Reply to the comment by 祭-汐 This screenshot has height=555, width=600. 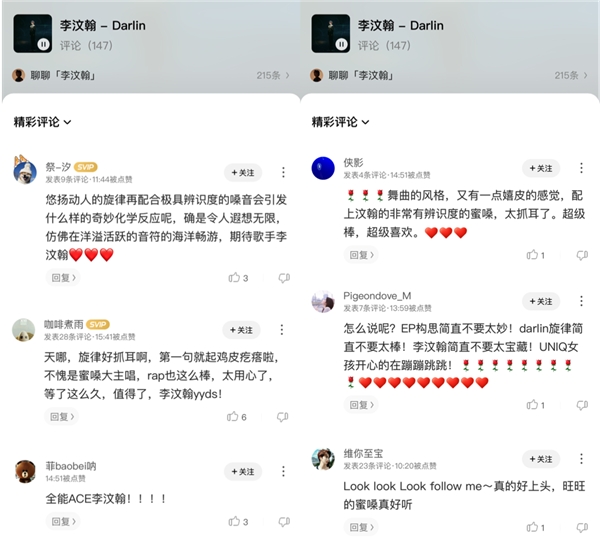coord(63,278)
